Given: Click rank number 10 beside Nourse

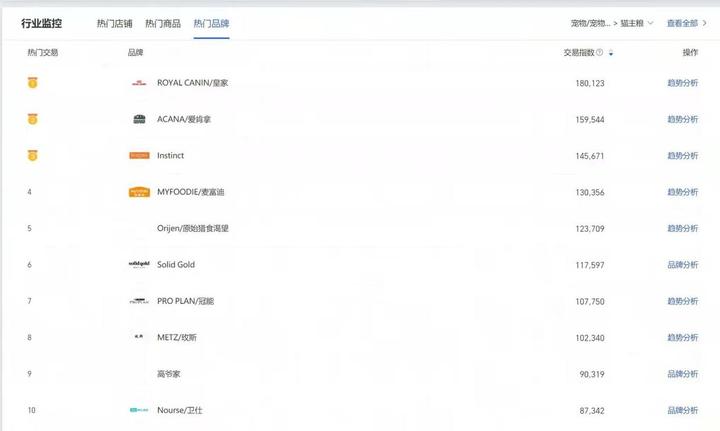Looking at the screenshot, I should pyautogui.click(x=31, y=410).
